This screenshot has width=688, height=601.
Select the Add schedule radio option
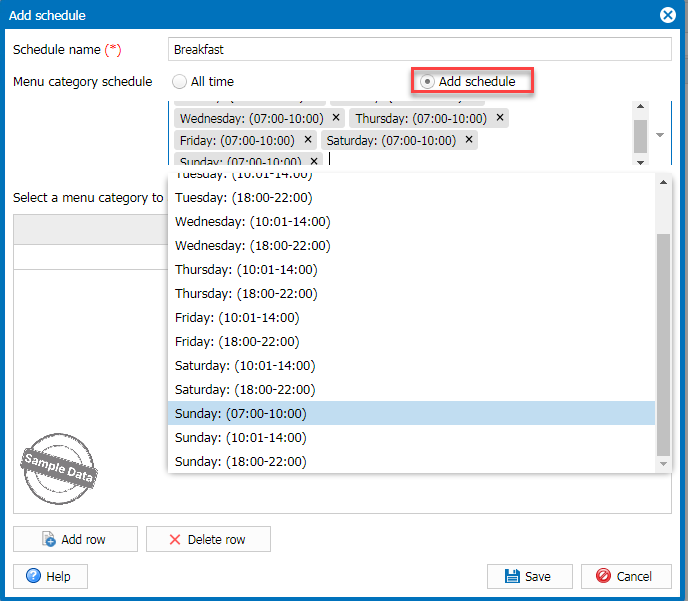428,81
